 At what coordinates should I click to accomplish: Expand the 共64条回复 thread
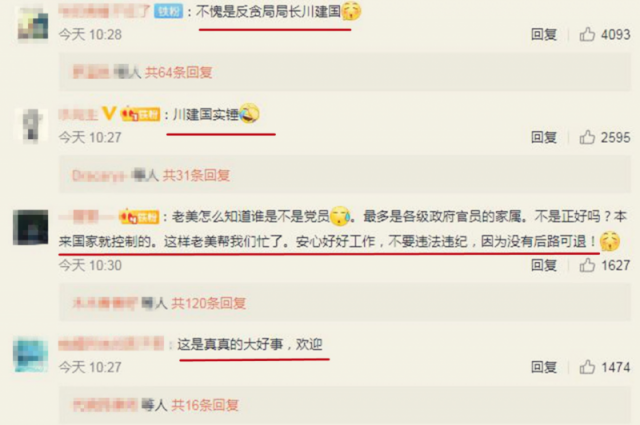[x=179, y=73]
